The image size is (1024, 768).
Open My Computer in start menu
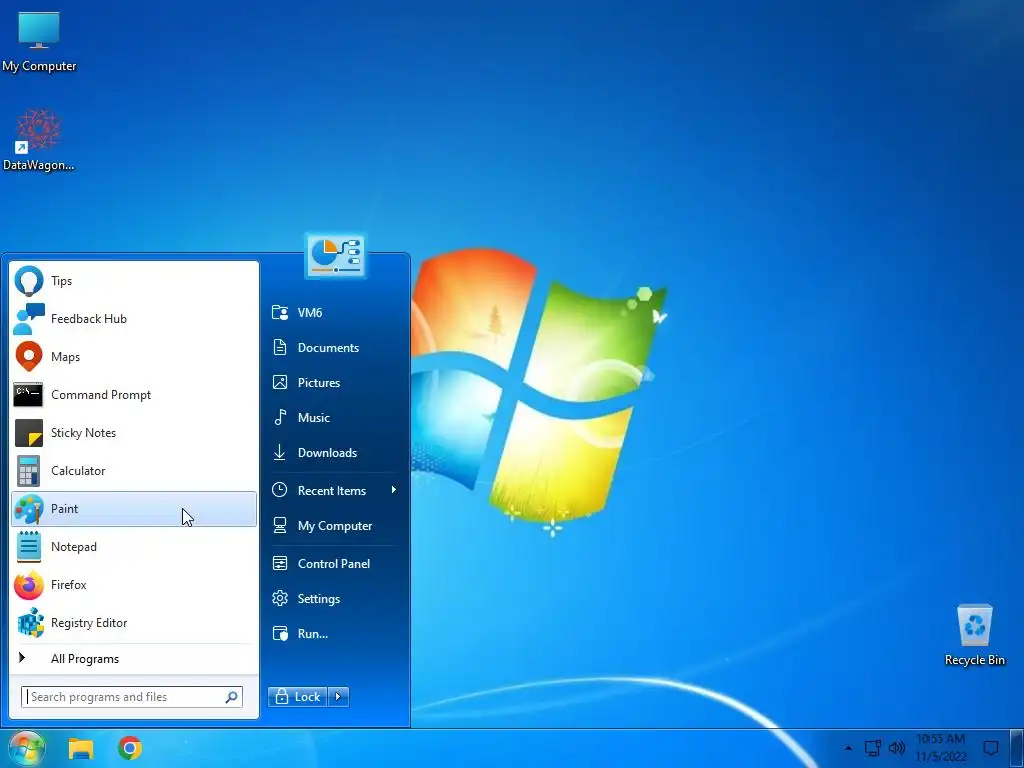tap(336, 526)
